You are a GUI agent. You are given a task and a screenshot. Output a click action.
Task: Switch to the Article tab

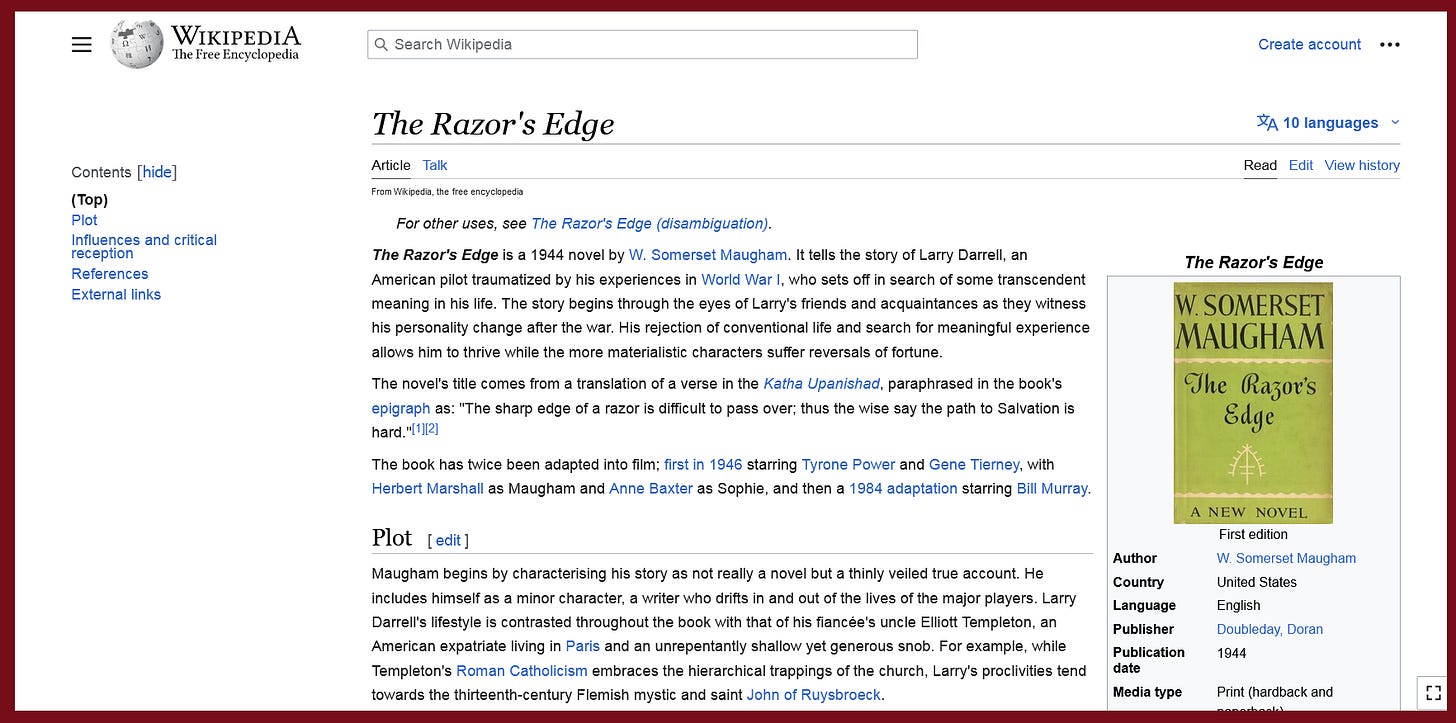[x=391, y=165]
